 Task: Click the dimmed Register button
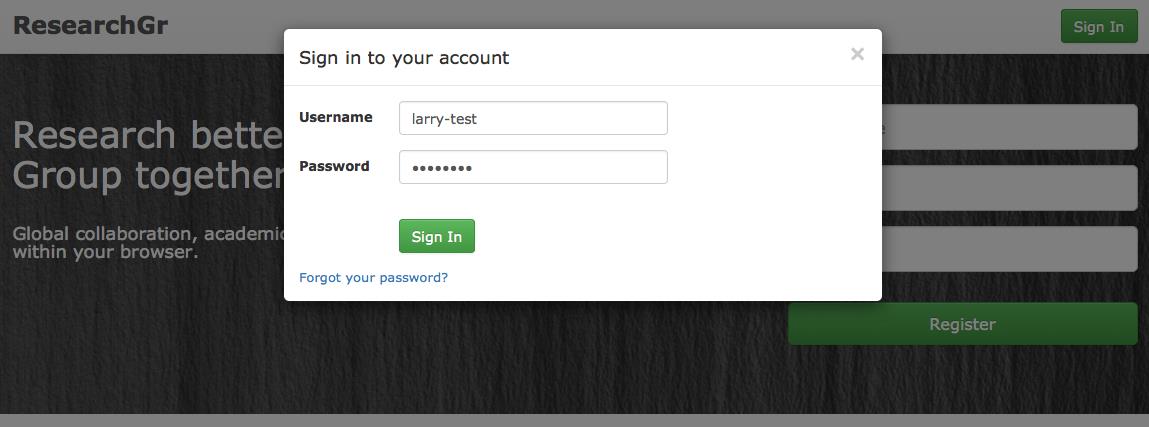[962, 324]
